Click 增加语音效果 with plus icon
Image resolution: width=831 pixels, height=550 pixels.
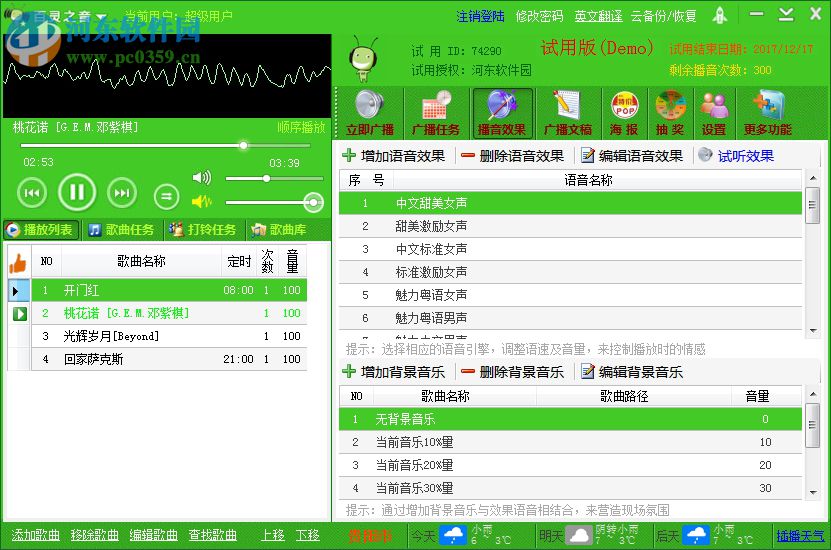click(x=394, y=156)
